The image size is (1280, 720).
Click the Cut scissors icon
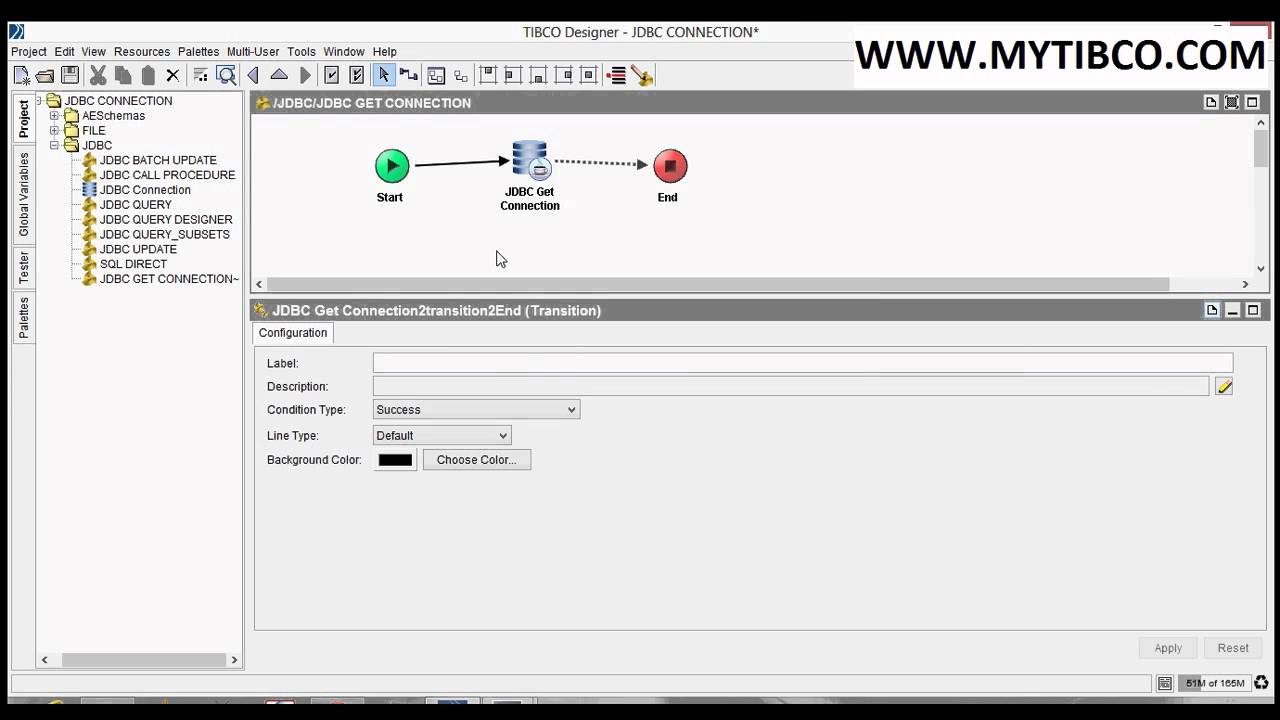point(98,75)
